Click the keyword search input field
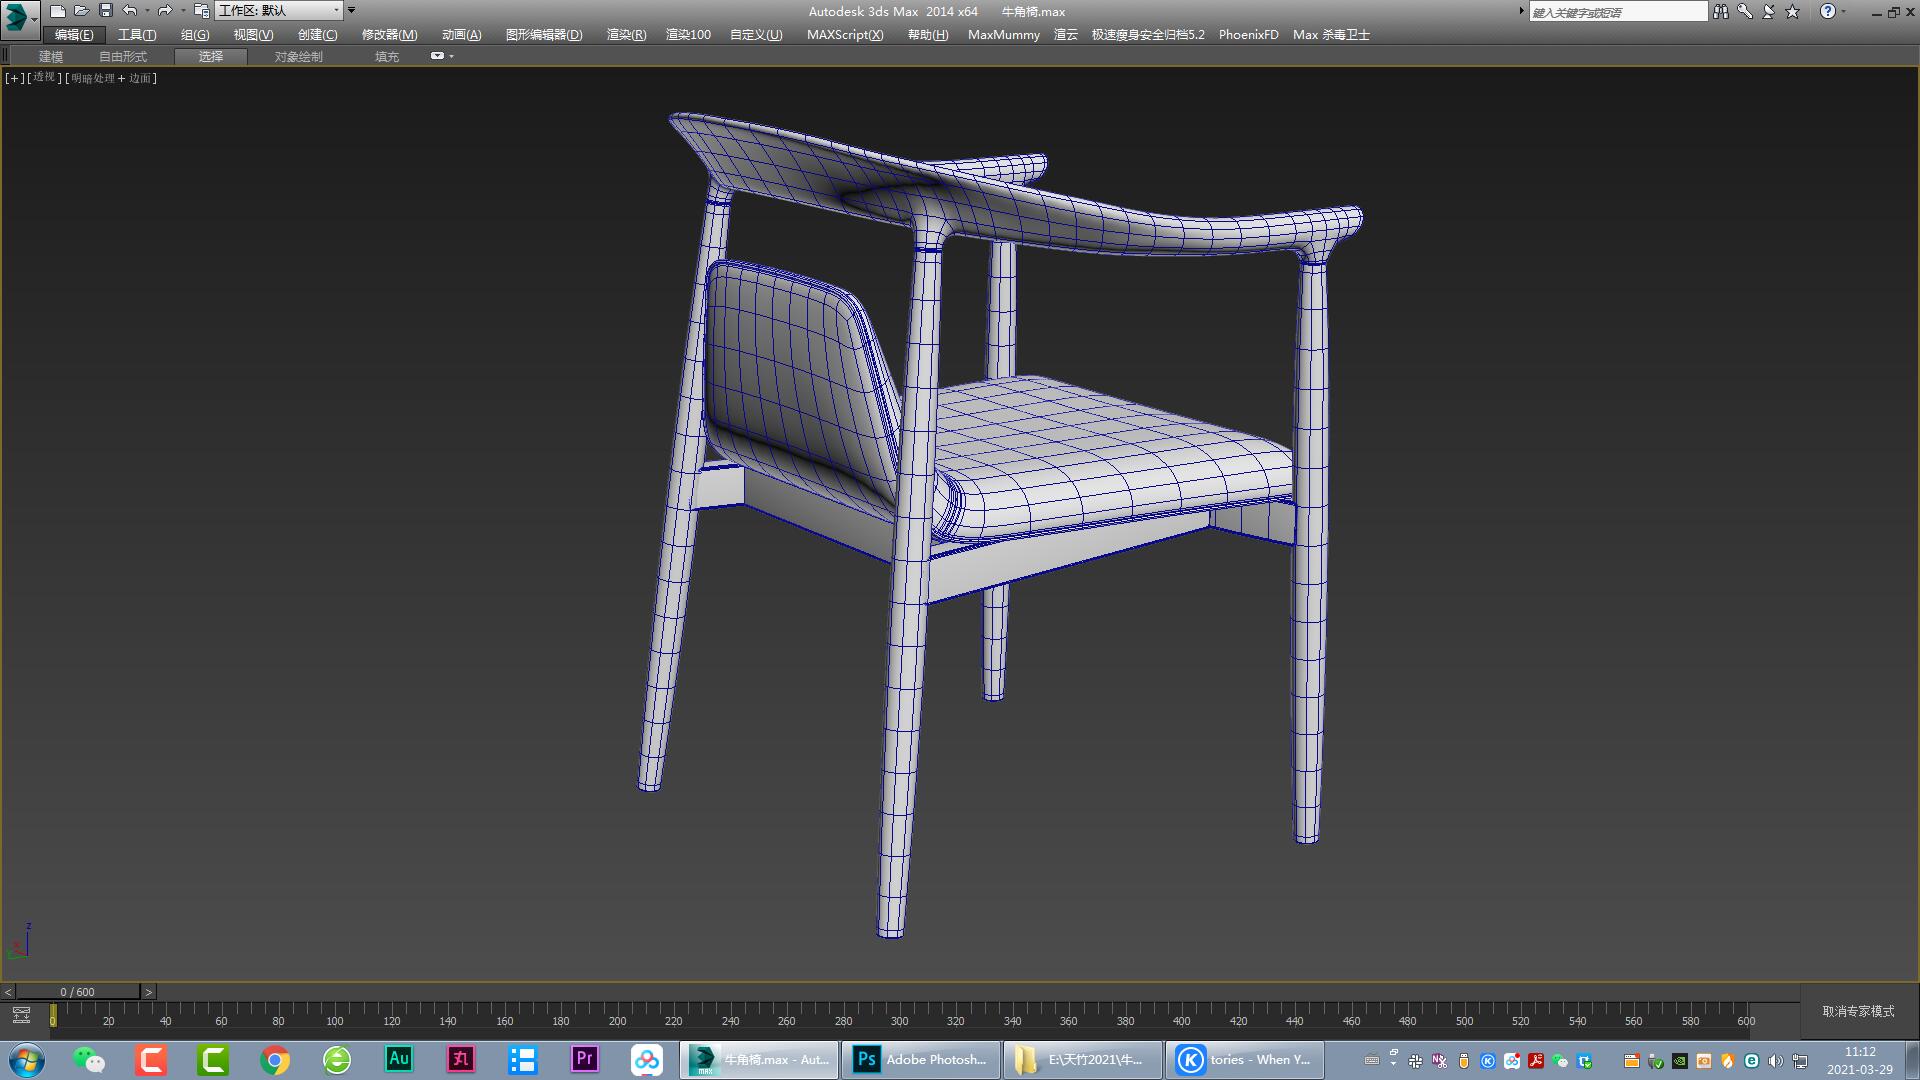Screen dimensions: 1920x1080 [1618, 11]
